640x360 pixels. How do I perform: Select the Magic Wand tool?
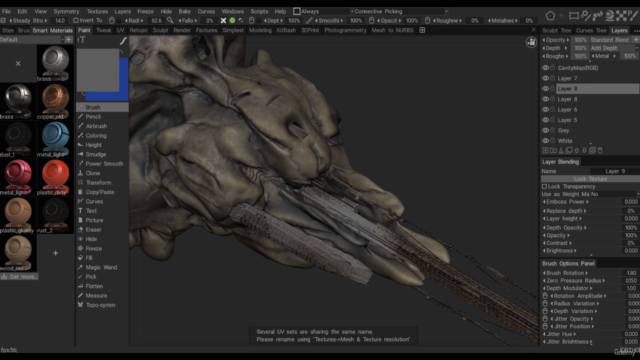coord(102,267)
